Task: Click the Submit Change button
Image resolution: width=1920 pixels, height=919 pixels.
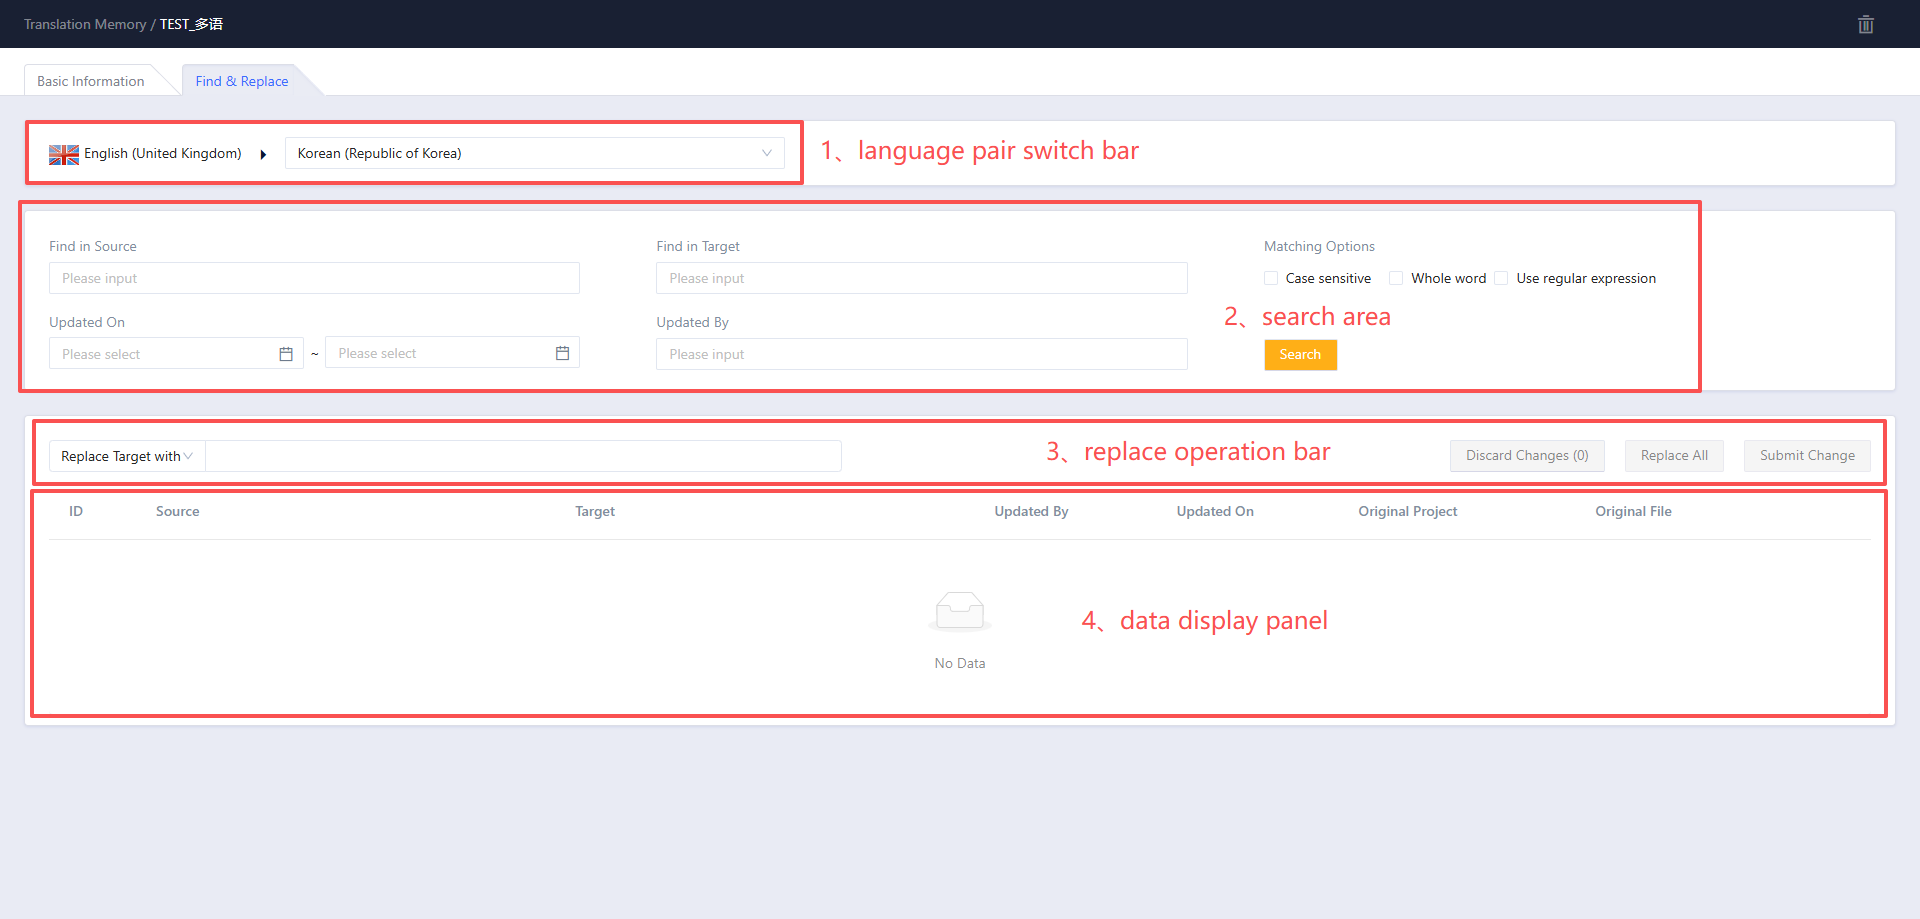Action: click(x=1807, y=456)
